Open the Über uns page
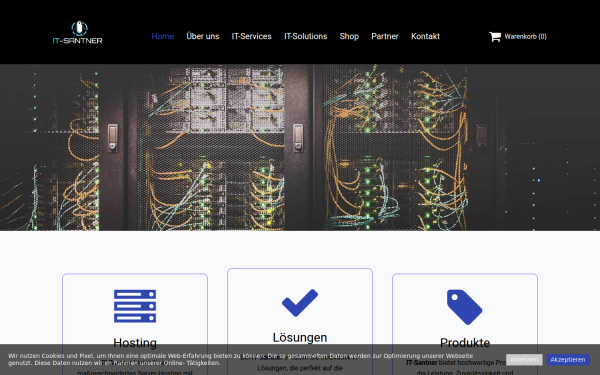This screenshot has height=375, width=600. point(203,36)
